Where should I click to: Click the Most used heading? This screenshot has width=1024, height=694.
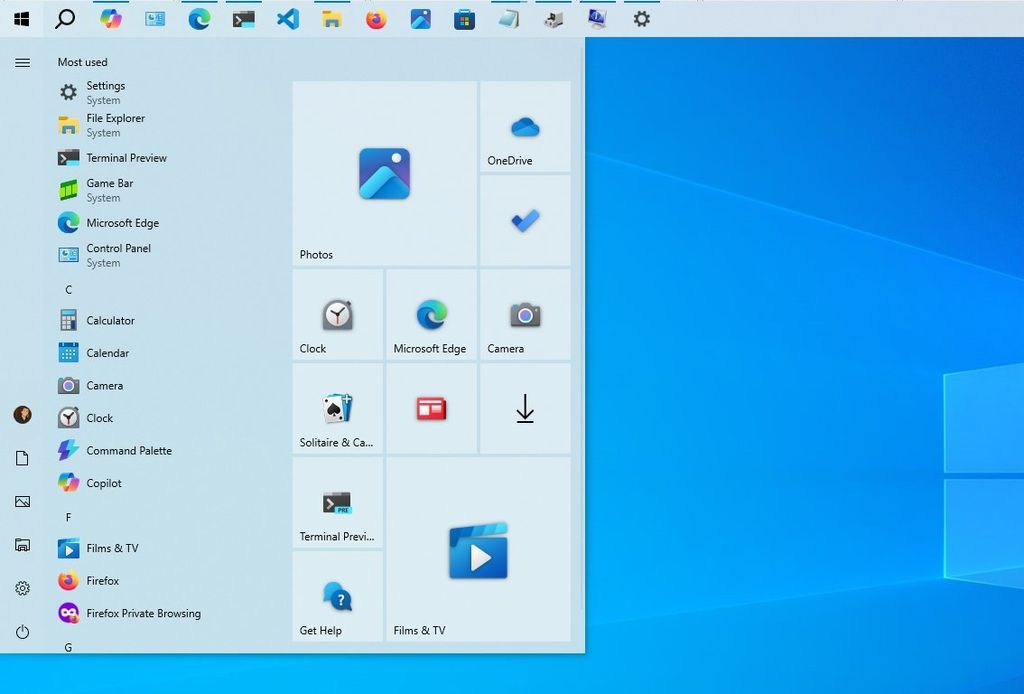click(82, 62)
